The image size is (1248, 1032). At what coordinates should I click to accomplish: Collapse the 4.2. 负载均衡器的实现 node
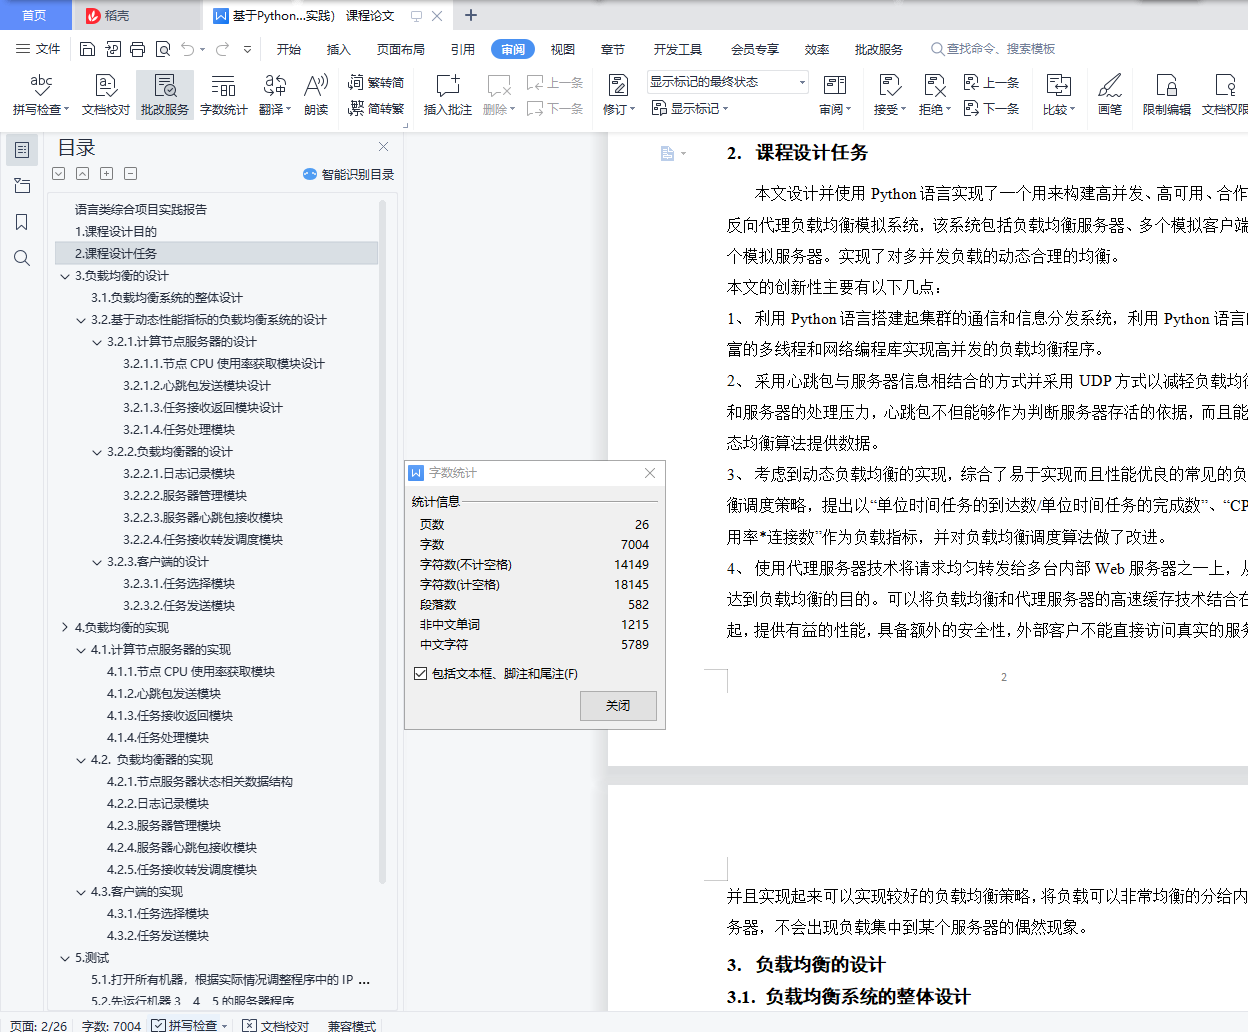point(81,760)
